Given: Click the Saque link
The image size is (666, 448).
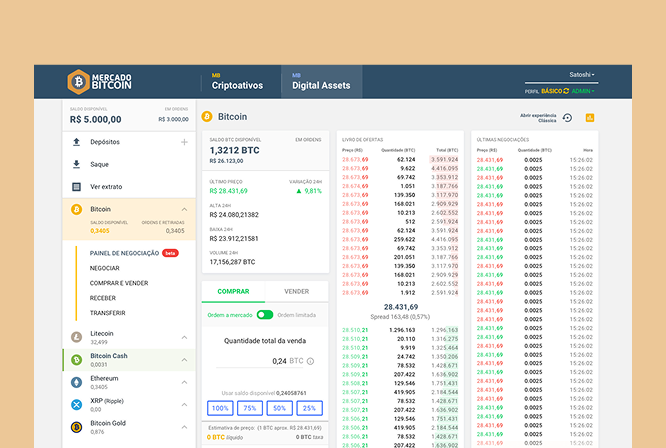Looking at the screenshot, I should [99, 164].
